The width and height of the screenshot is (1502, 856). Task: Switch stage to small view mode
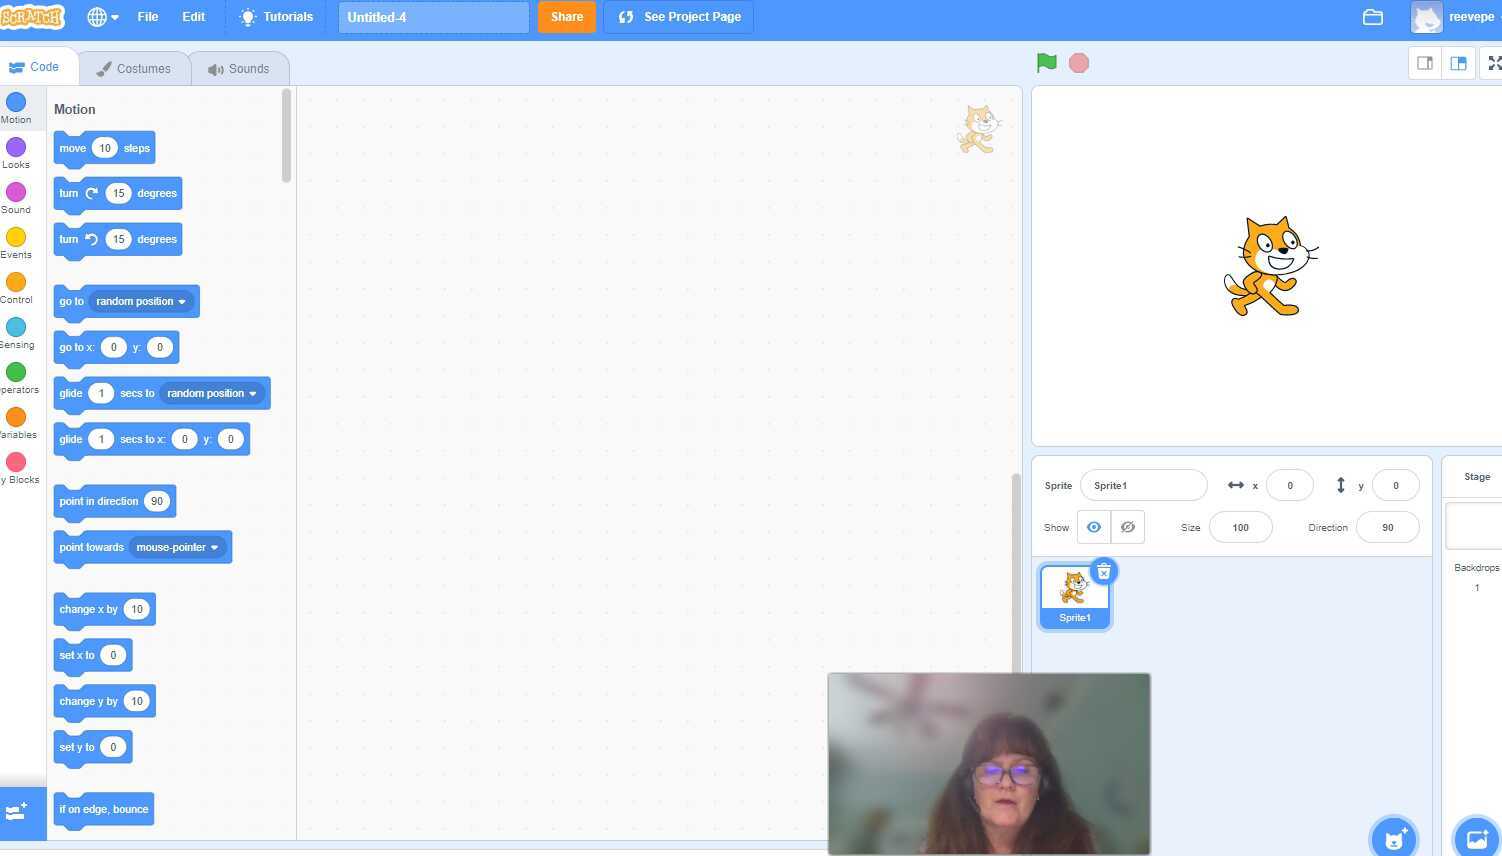point(1424,63)
